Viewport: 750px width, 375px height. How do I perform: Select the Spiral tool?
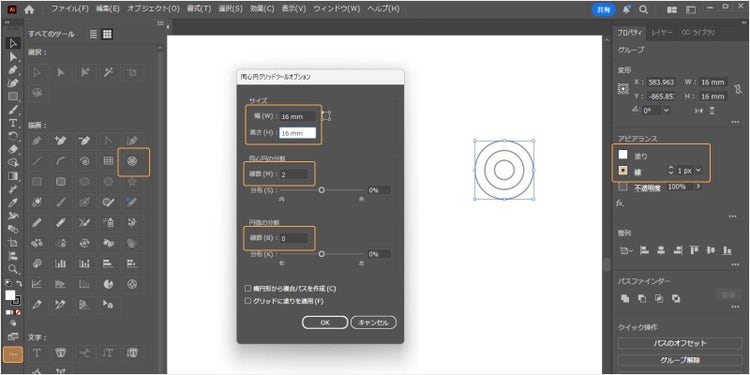tap(85, 162)
